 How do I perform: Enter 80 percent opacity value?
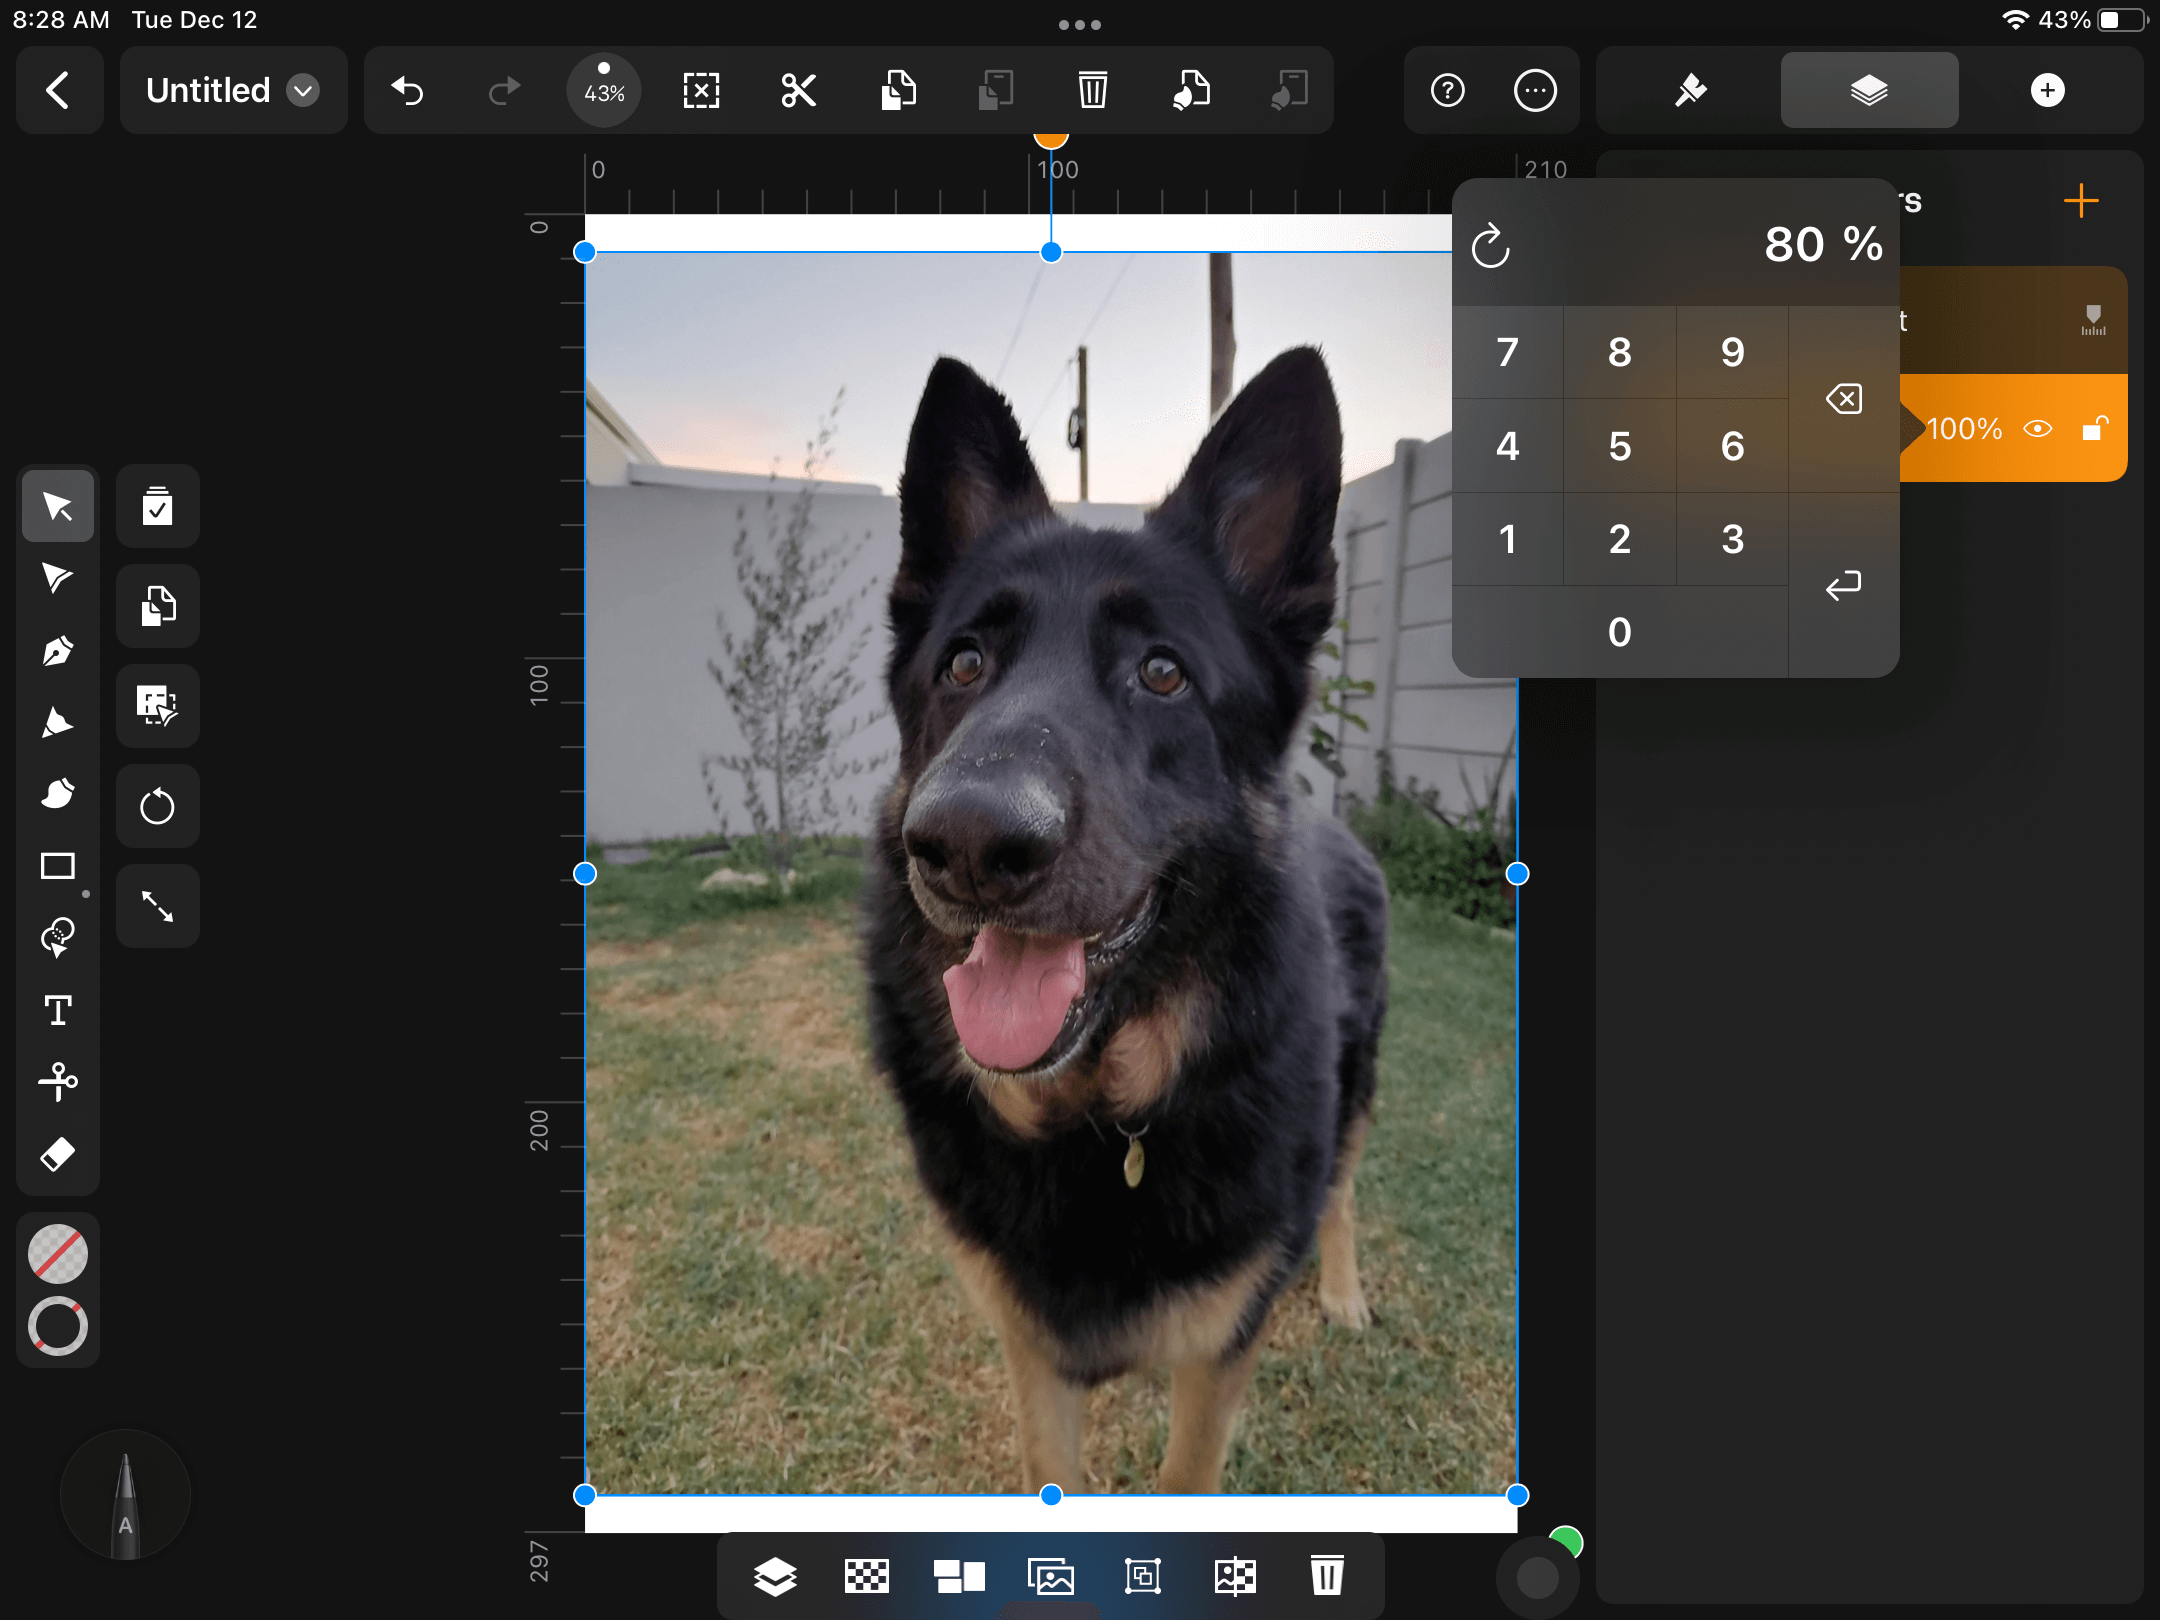[1842, 584]
